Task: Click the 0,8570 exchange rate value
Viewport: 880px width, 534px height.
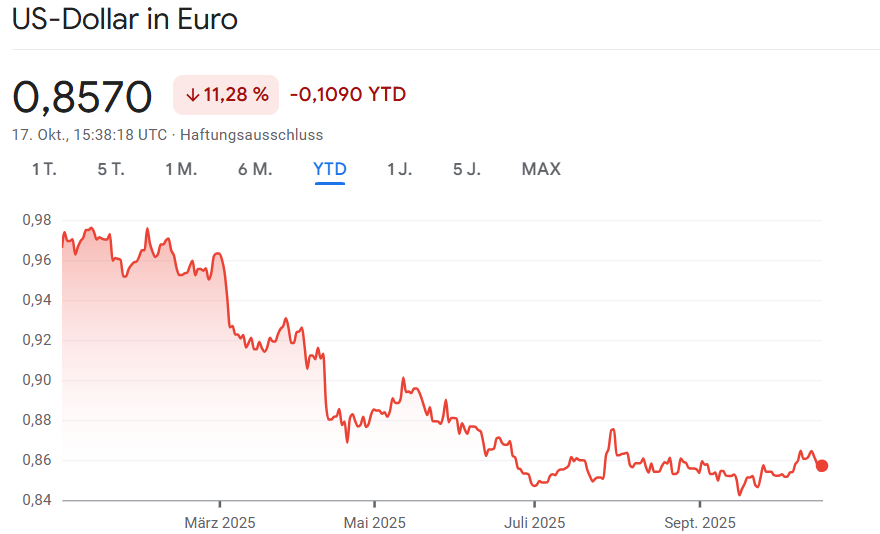Action: pos(82,96)
